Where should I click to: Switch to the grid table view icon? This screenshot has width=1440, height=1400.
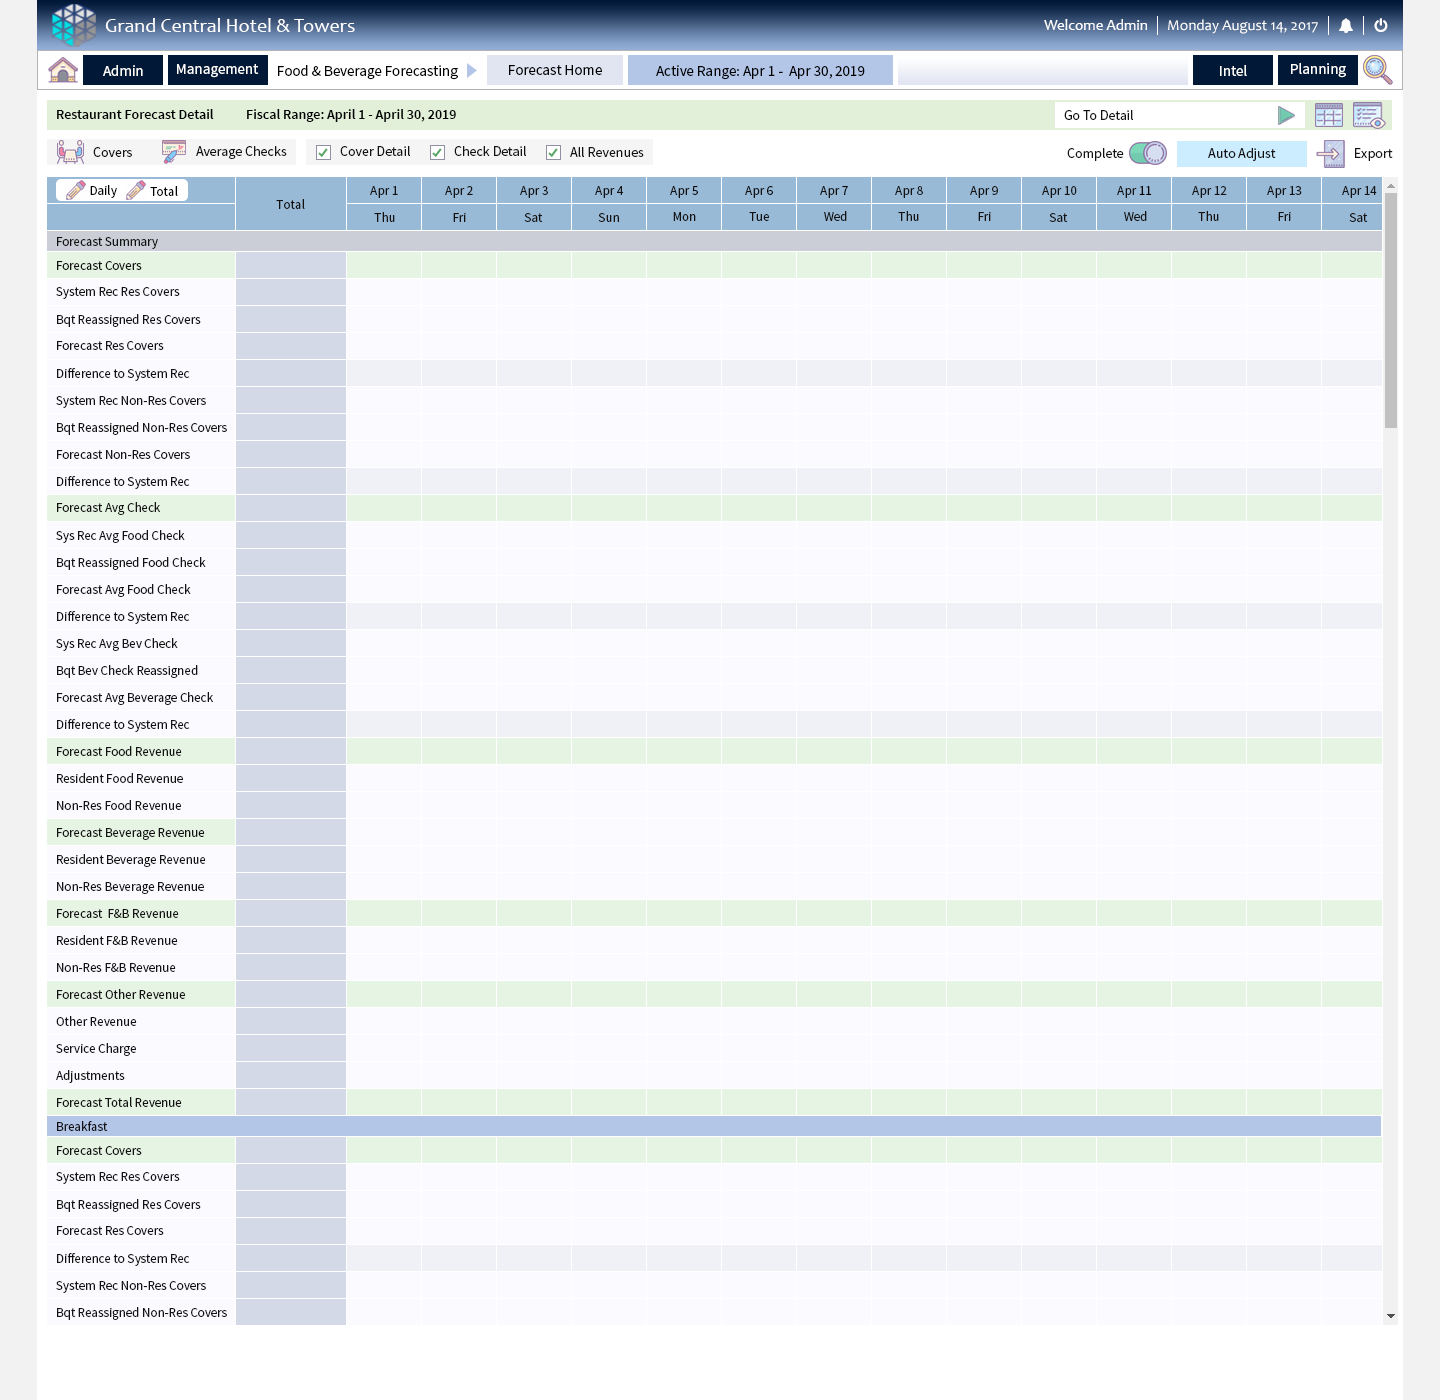[x=1329, y=115]
